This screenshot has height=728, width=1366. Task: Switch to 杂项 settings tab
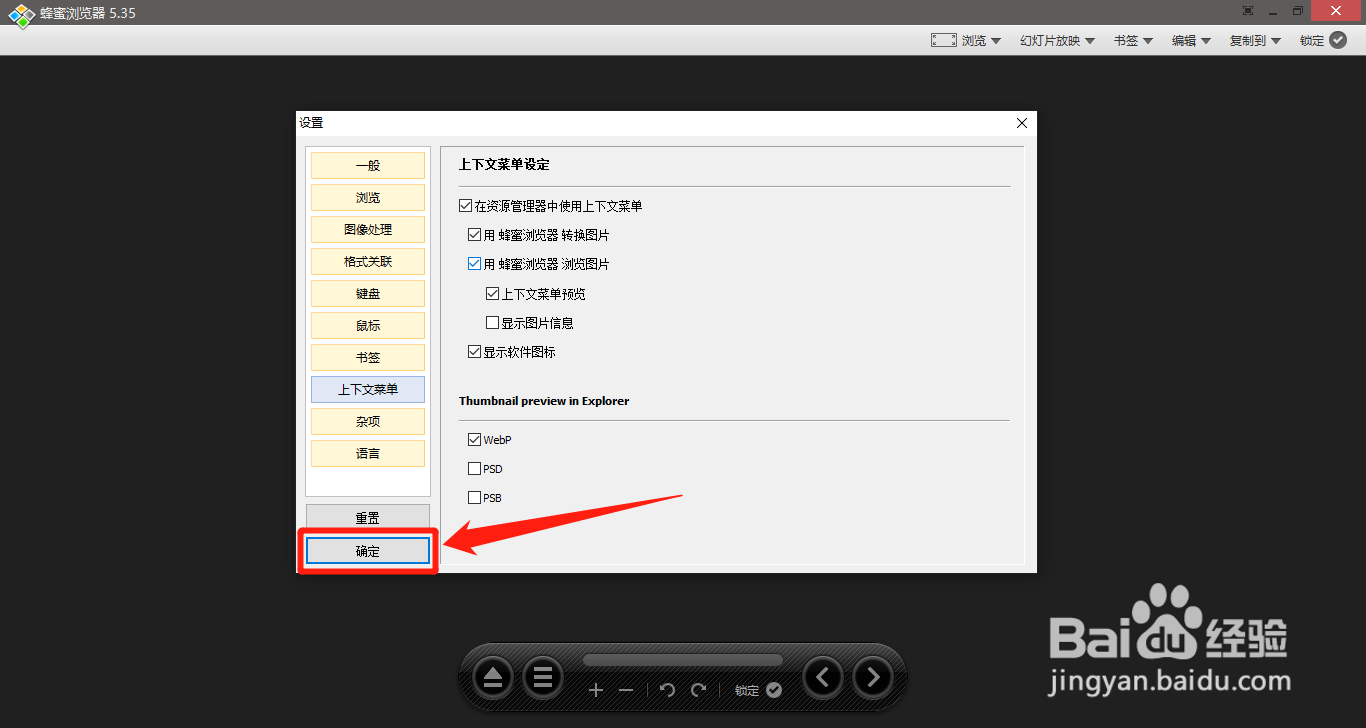tap(368, 421)
